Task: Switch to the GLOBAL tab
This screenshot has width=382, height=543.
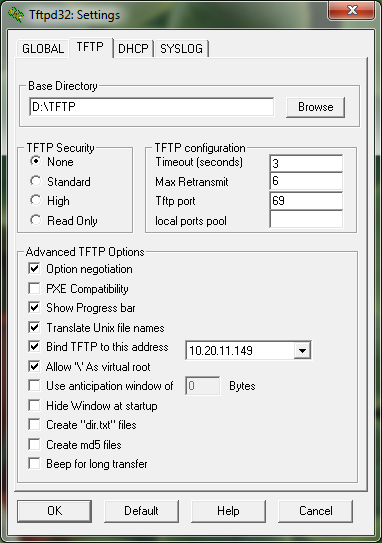Action: pyautogui.click(x=43, y=48)
